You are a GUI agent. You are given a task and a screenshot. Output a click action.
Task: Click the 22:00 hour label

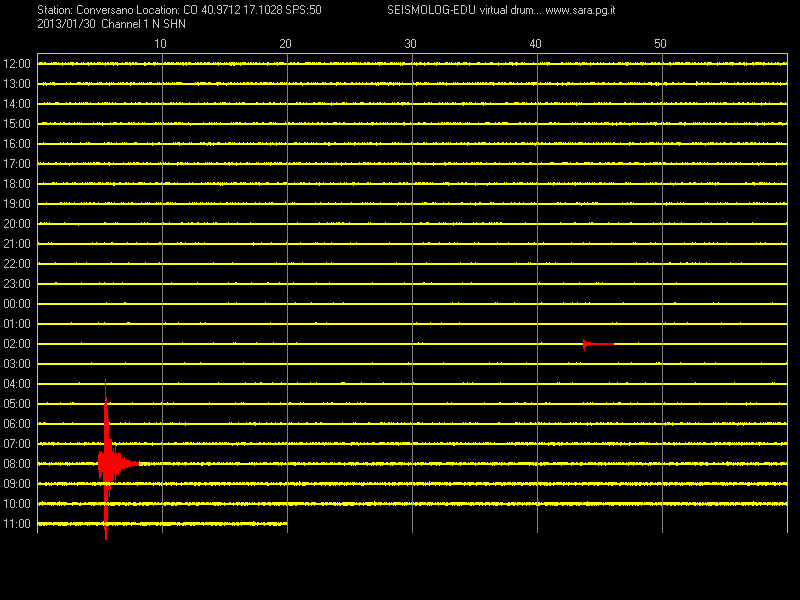pos(17,264)
